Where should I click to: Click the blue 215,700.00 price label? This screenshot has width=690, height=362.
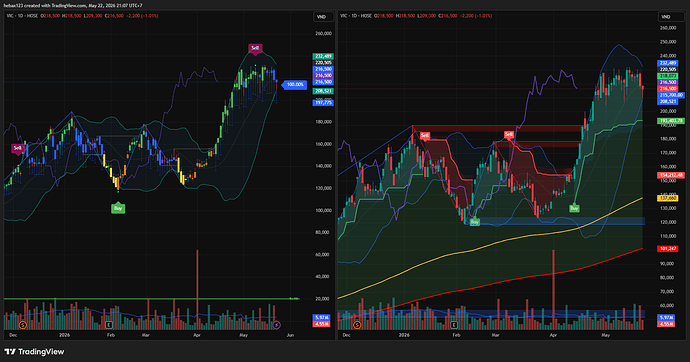(x=671, y=95)
